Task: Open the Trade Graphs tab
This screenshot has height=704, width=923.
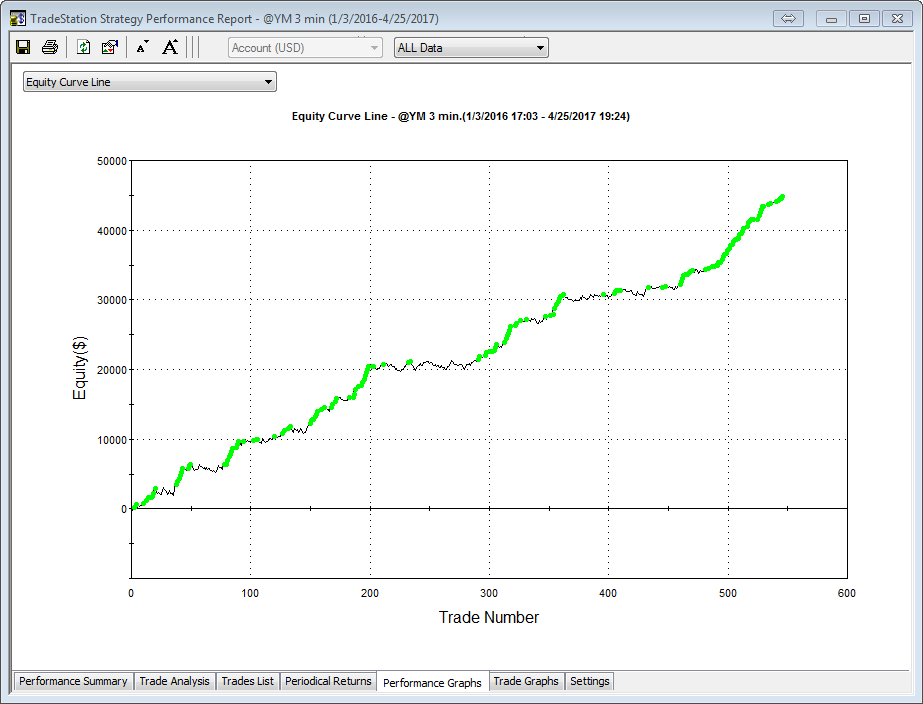Action: tap(526, 681)
